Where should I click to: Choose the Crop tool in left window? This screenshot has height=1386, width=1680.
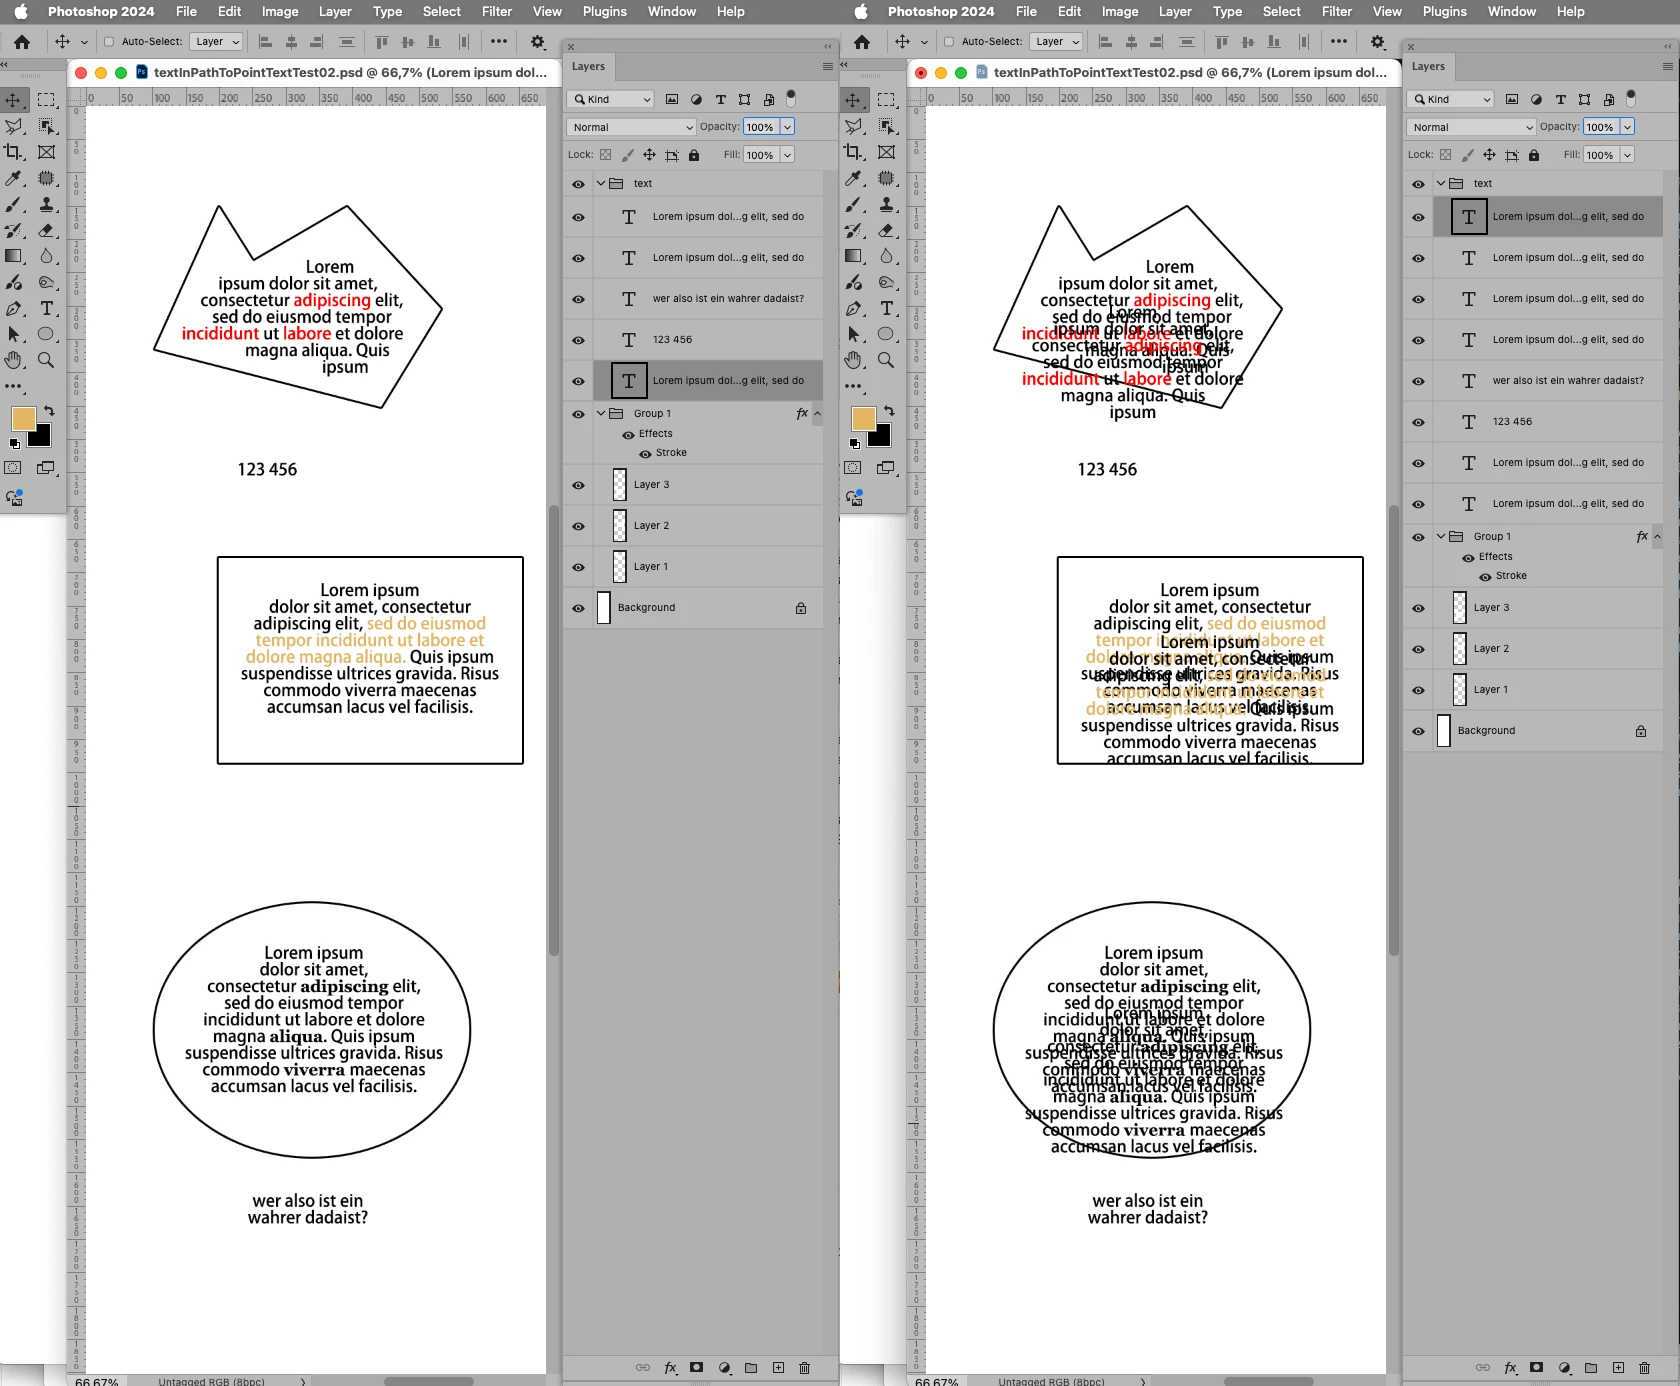tap(14, 152)
